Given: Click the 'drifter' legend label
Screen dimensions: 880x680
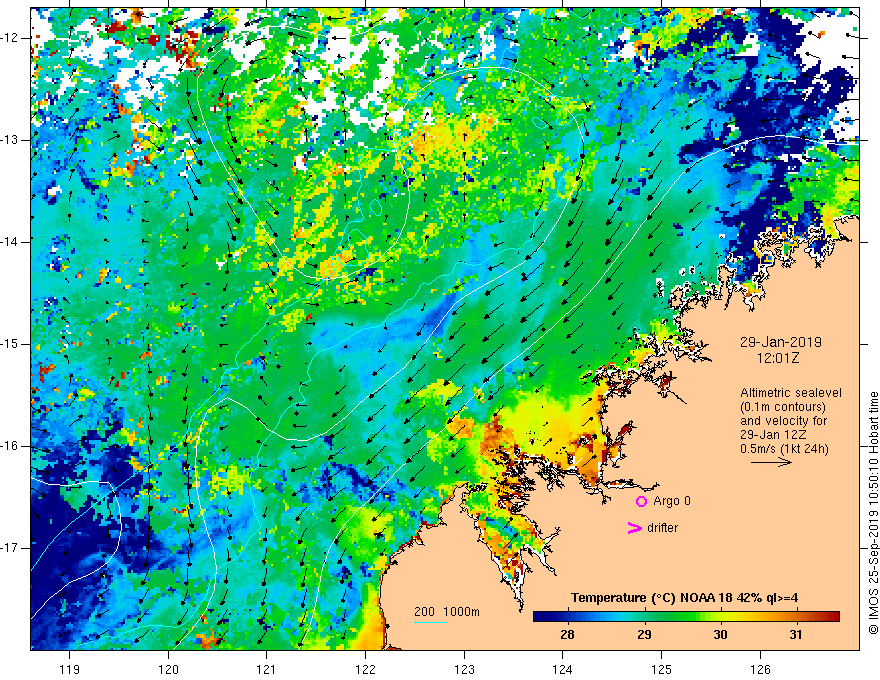Looking at the screenshot, I should click(662, 528).
